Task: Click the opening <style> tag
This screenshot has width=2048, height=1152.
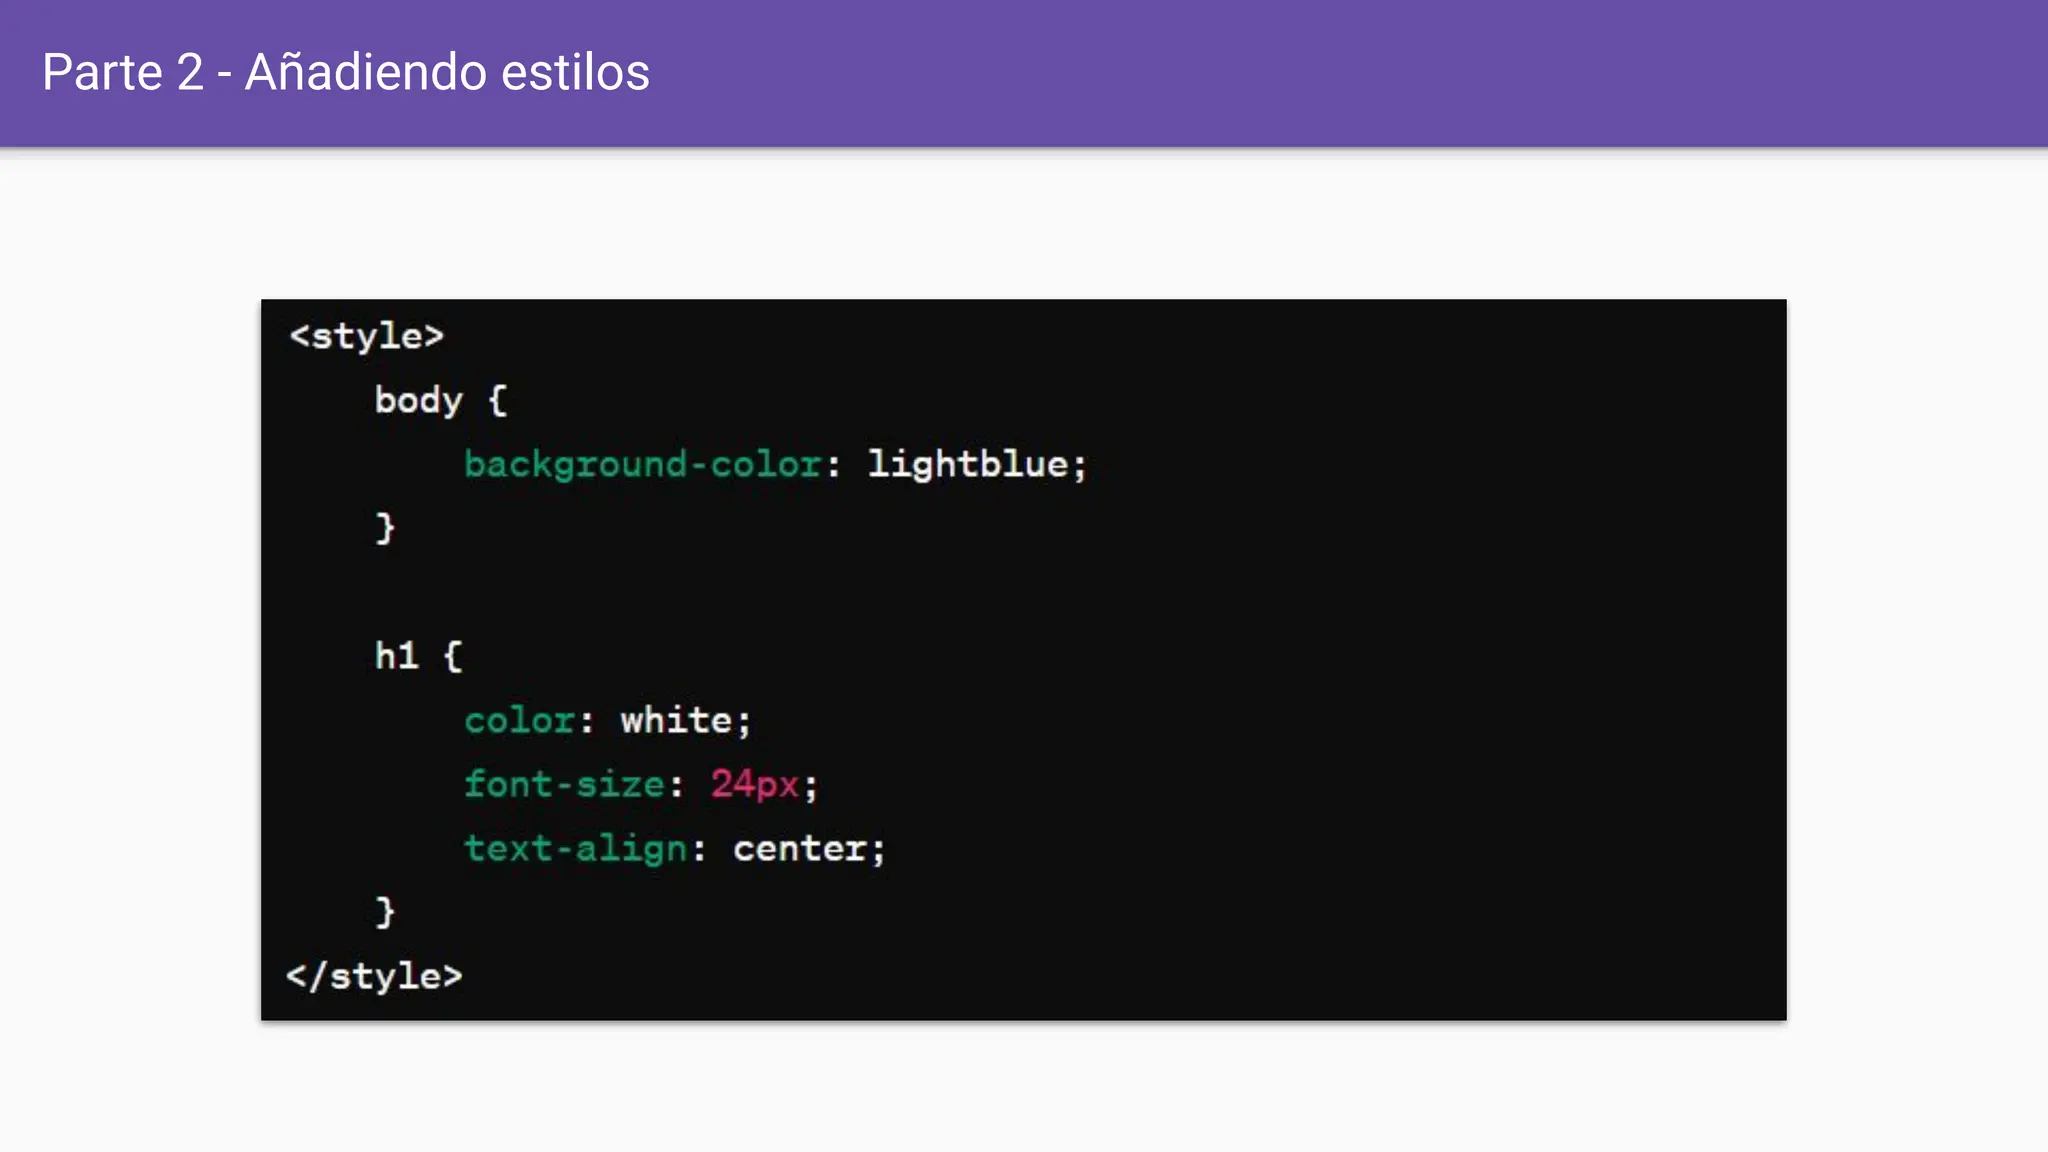Action: (366, 336)
